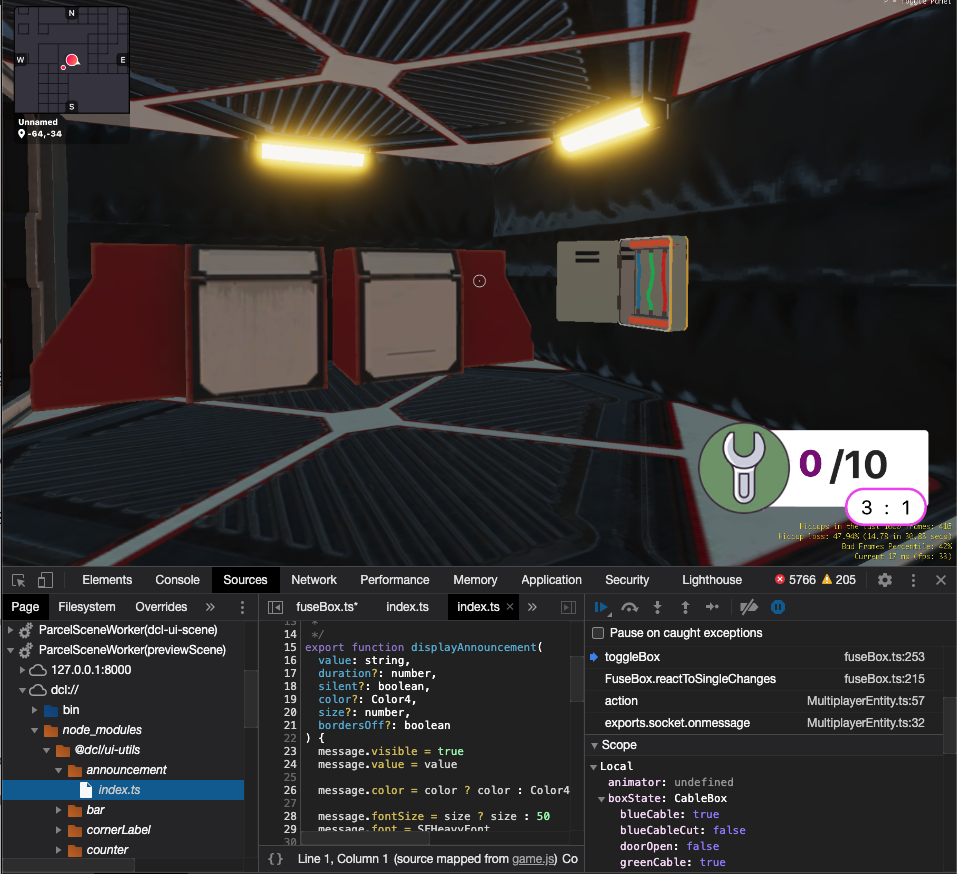The height and width of the screenshot is (874, 957).
Task: Click the minimap in the game view
Action: click(71, 60)
